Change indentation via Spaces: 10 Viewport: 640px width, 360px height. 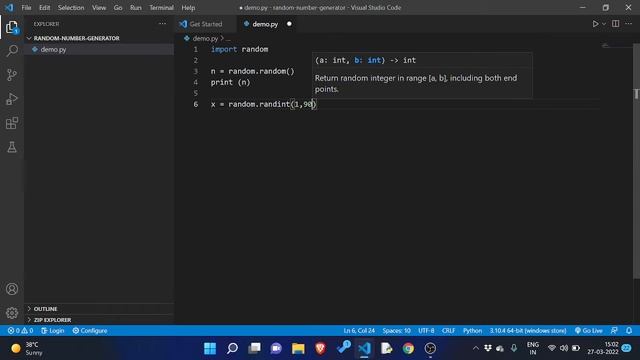click(396, 331)
